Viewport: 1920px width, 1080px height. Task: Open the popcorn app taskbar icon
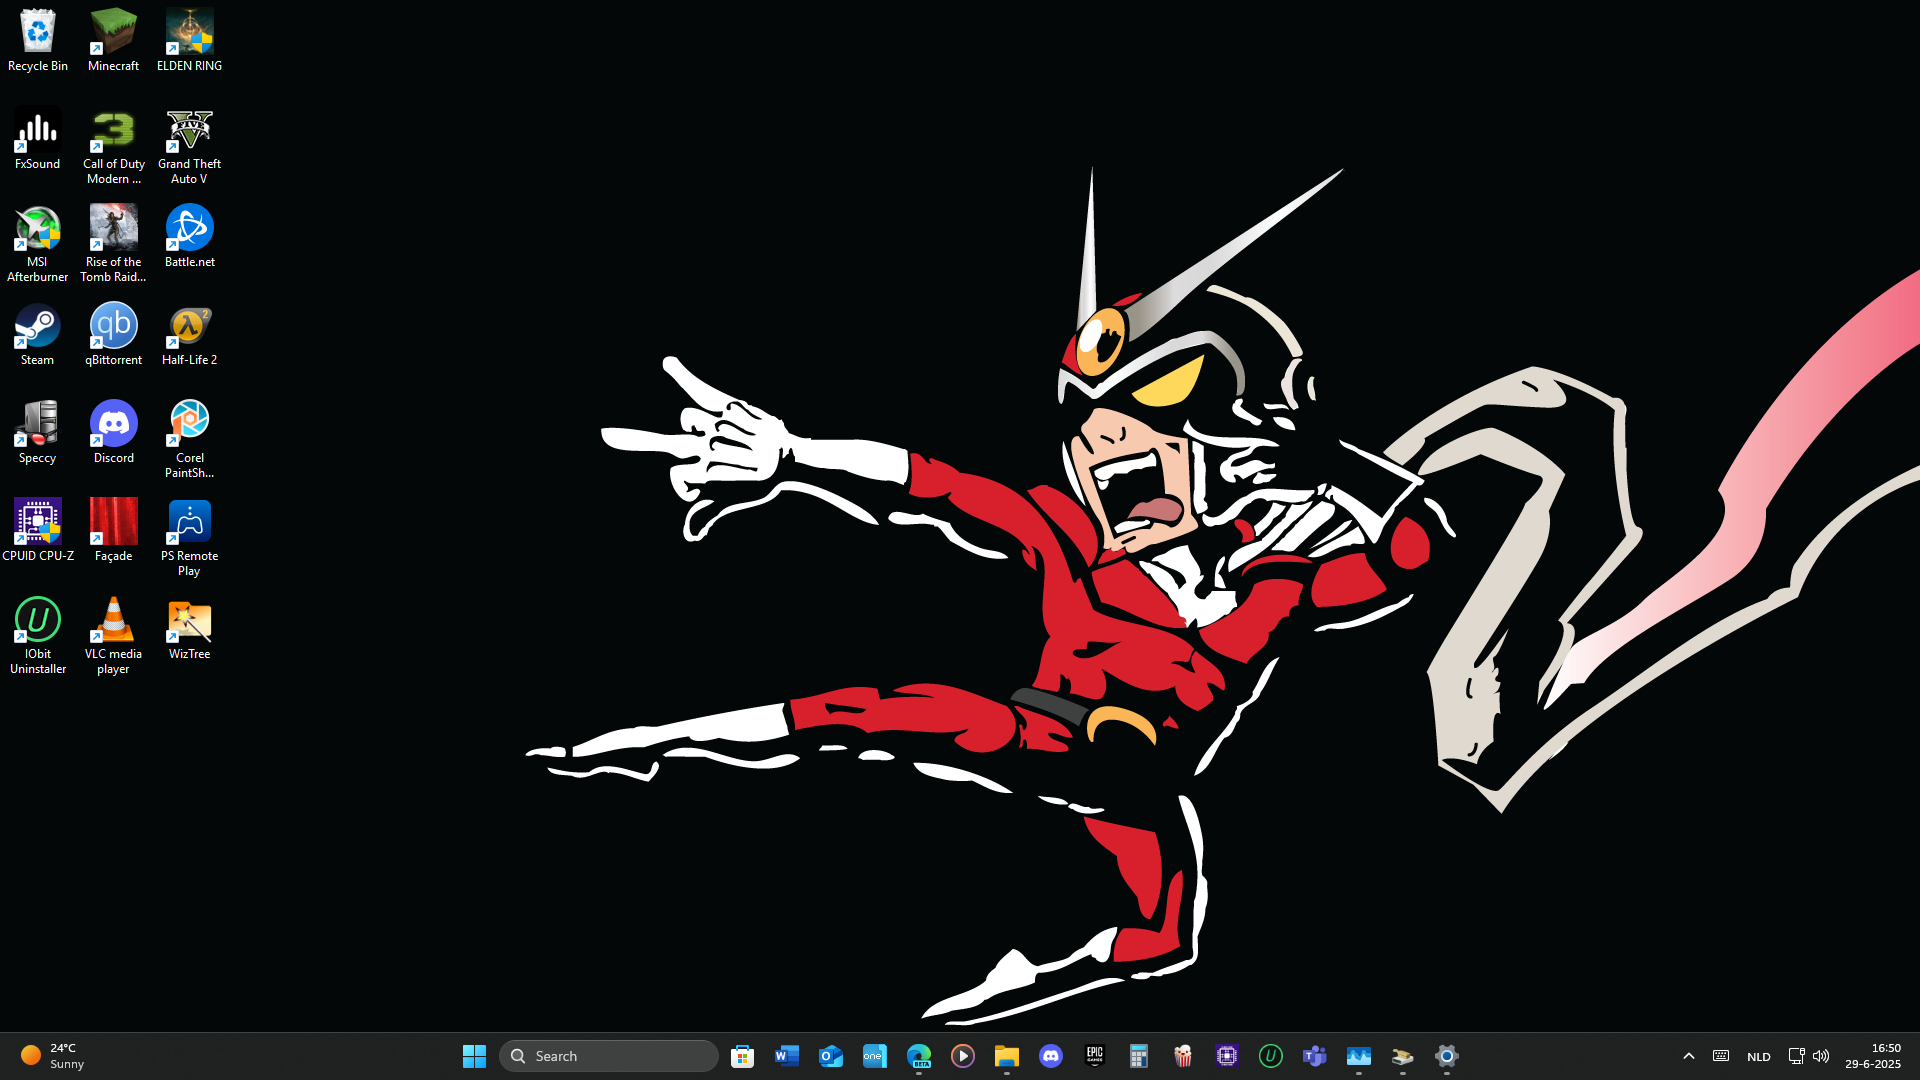(x=1183, y=1056)
